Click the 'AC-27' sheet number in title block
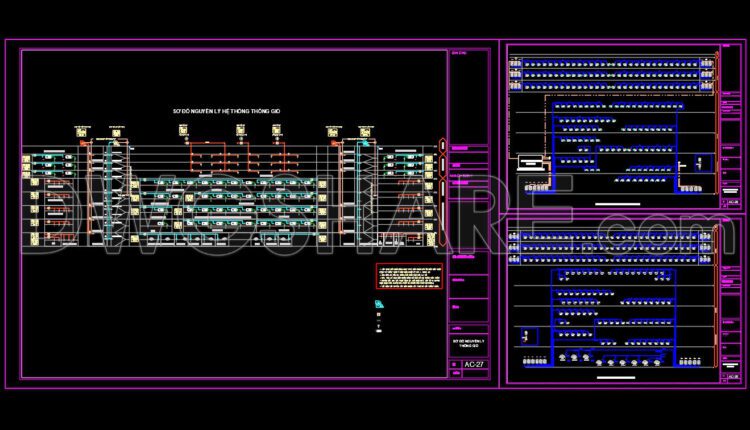750x430 pixels. 474,364
